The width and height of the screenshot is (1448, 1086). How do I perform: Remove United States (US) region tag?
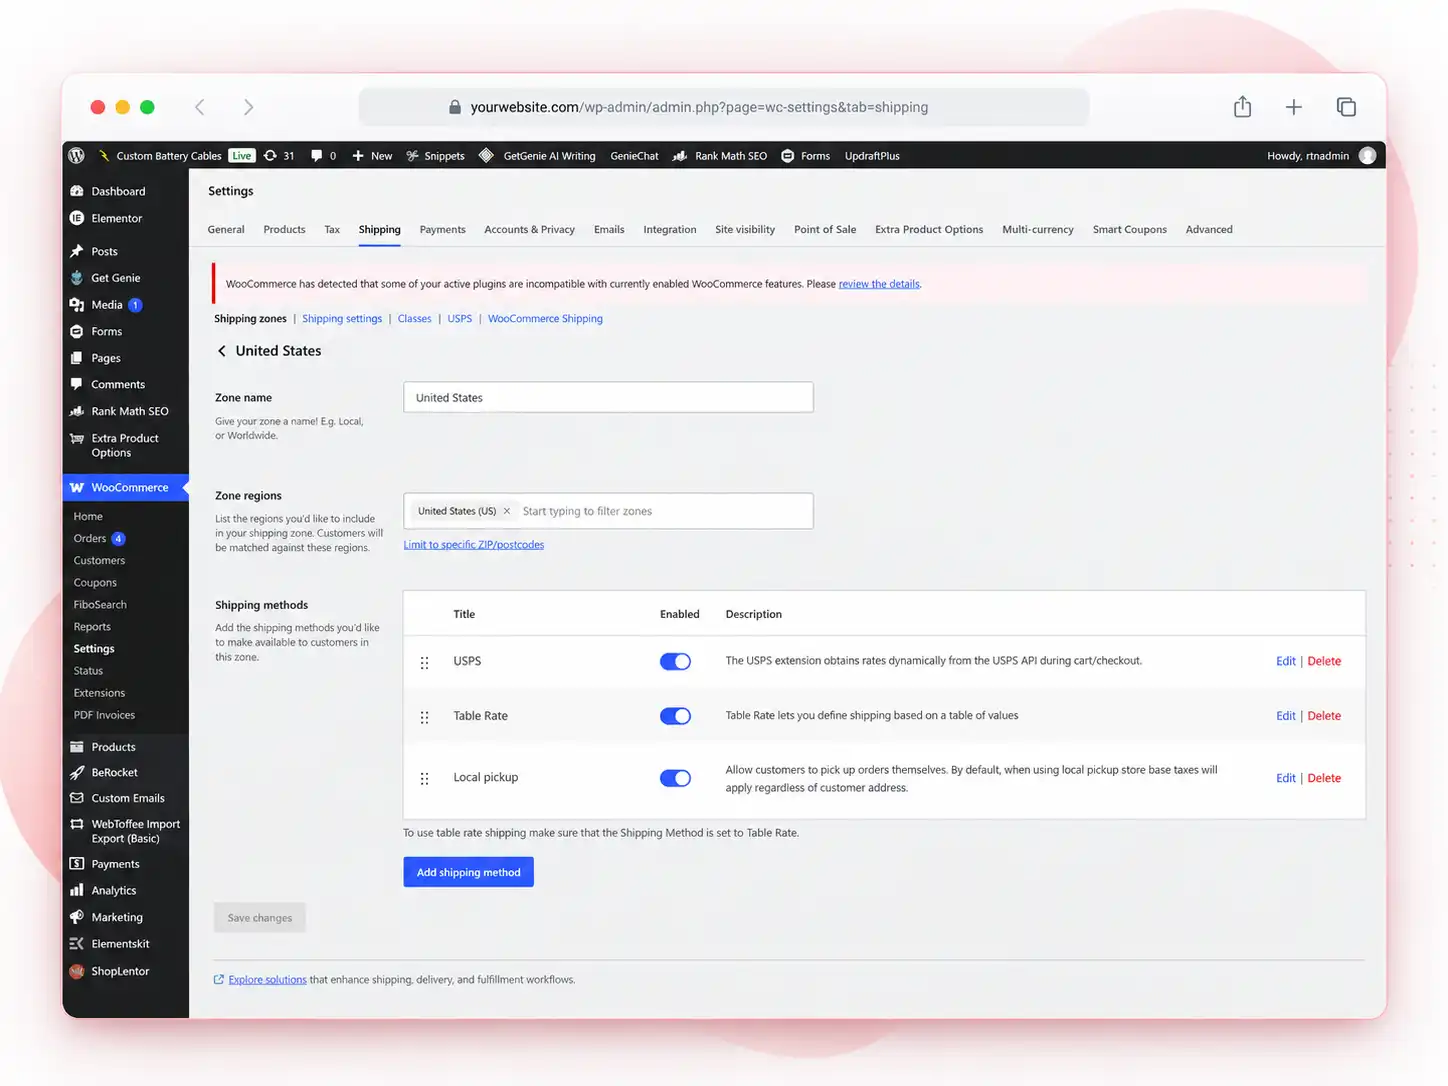[x=507, y=511]
